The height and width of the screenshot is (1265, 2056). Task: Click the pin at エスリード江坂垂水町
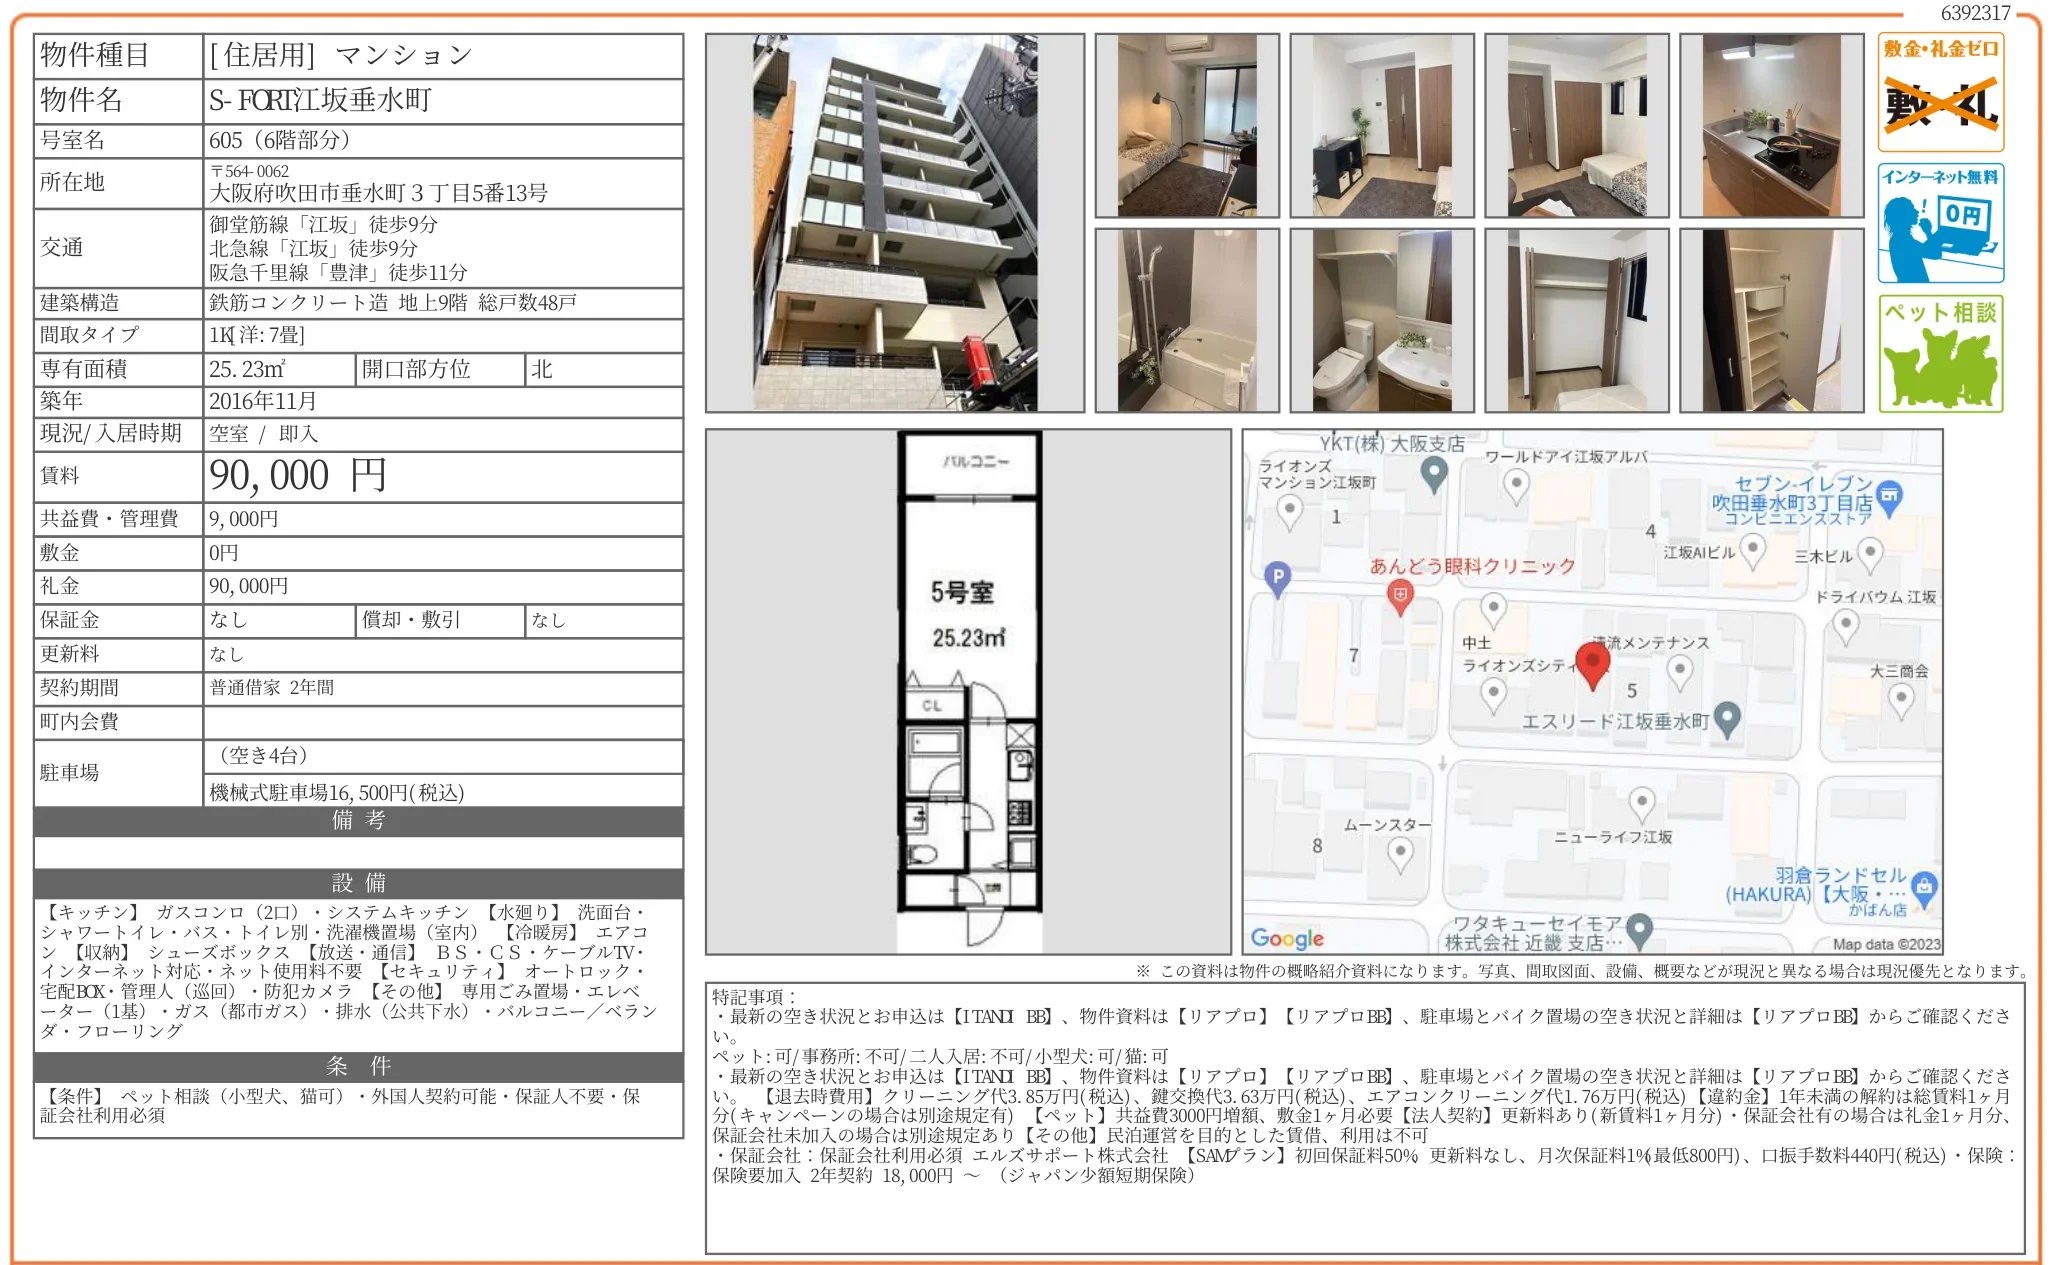tap(1726, 718)
